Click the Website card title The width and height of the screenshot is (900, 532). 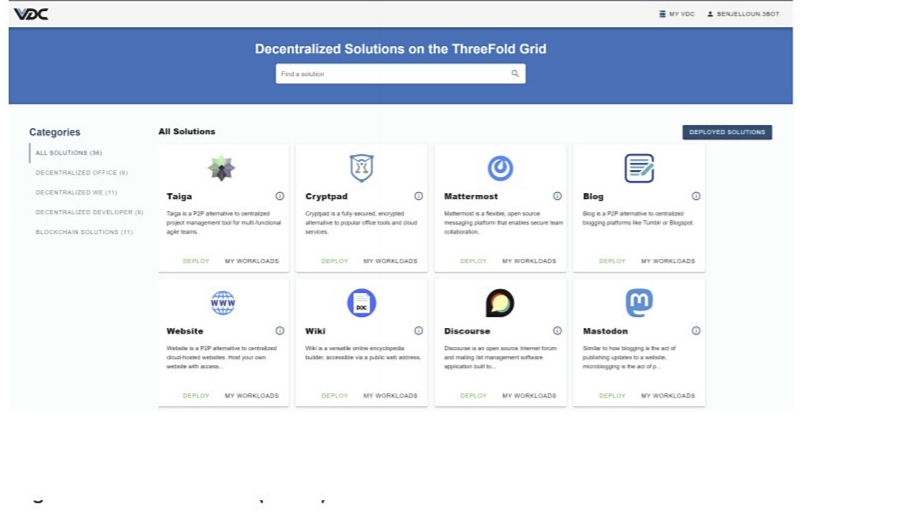coord(185,331)
